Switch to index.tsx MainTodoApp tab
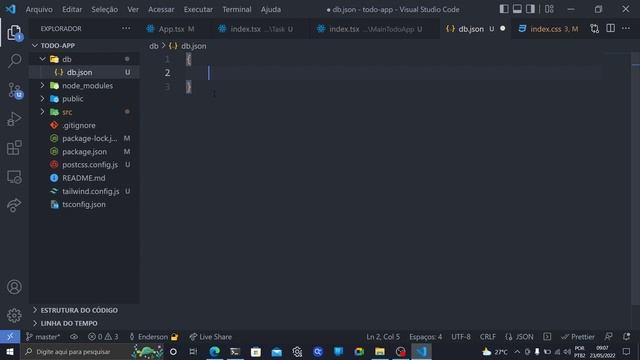The image size is (640, 360). click(371, 29)
